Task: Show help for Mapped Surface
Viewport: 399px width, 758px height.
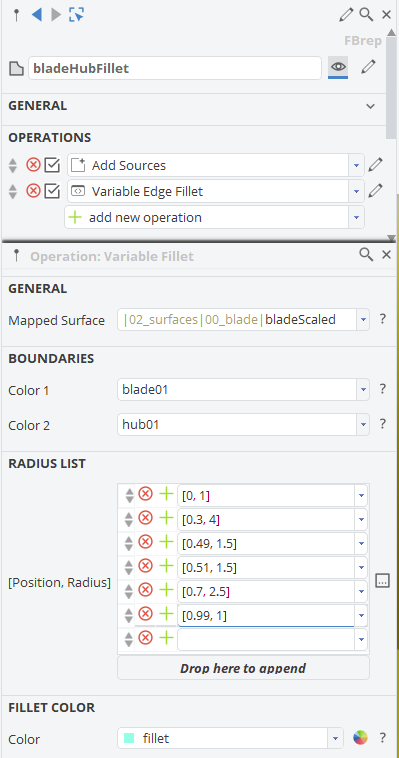Action: tap(383, 319)
